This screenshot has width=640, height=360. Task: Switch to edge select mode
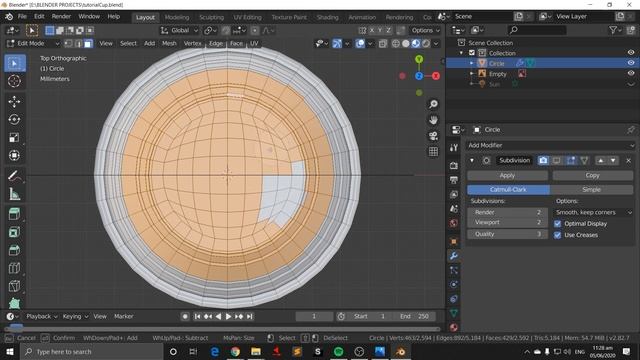click(x=78, y=43)
